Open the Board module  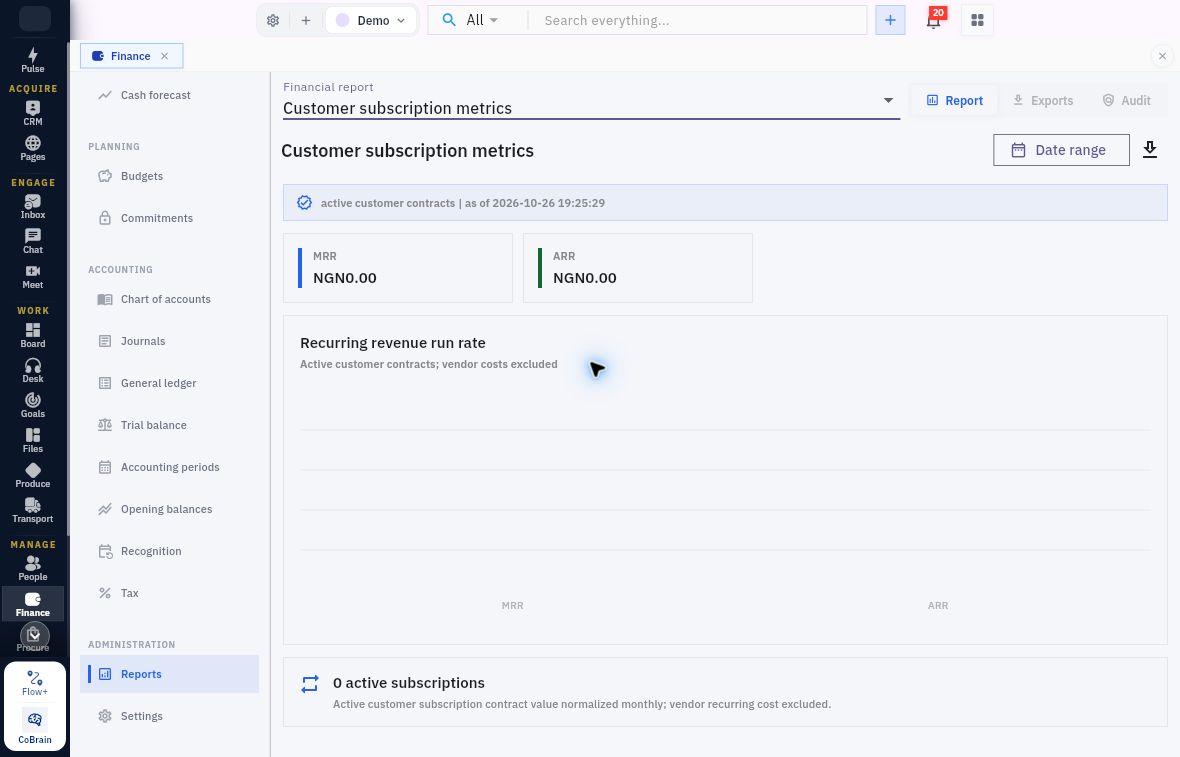(x=32, y=336)
